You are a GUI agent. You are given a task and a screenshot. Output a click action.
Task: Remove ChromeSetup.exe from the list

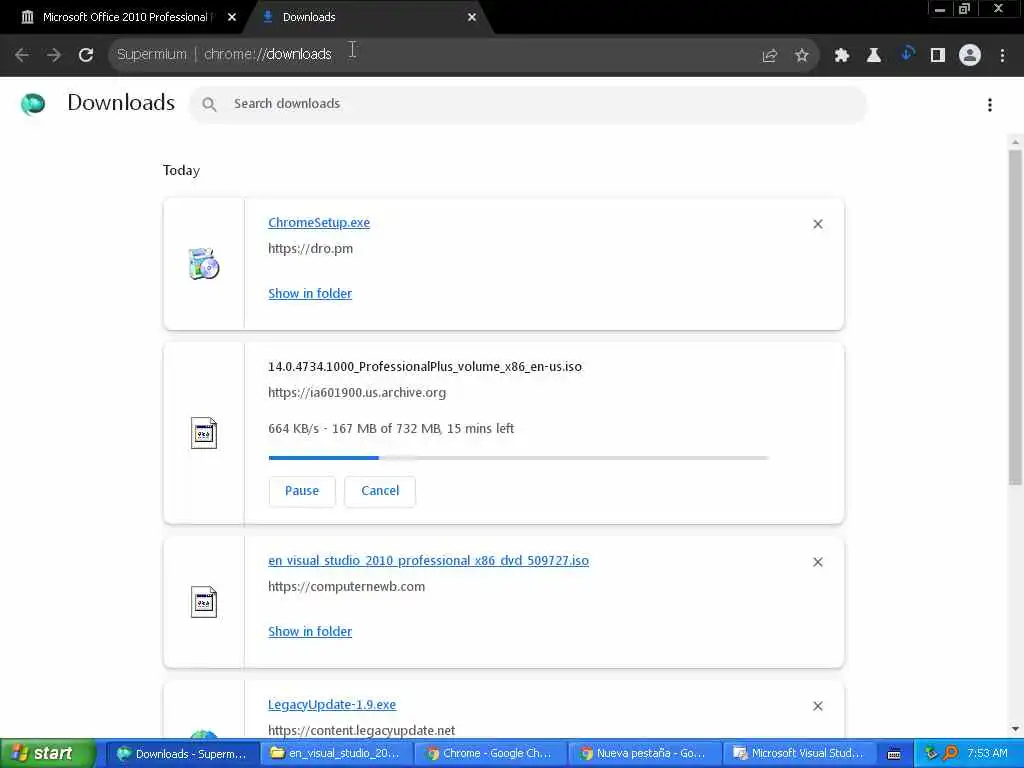818,225
